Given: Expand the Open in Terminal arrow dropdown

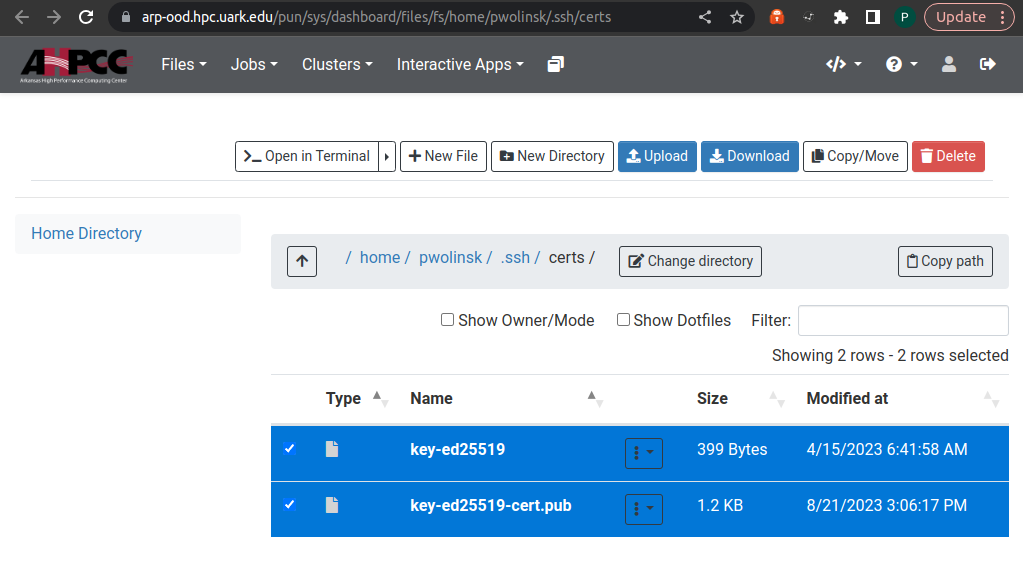Looking at the screenshot, I should coord(387,157).
